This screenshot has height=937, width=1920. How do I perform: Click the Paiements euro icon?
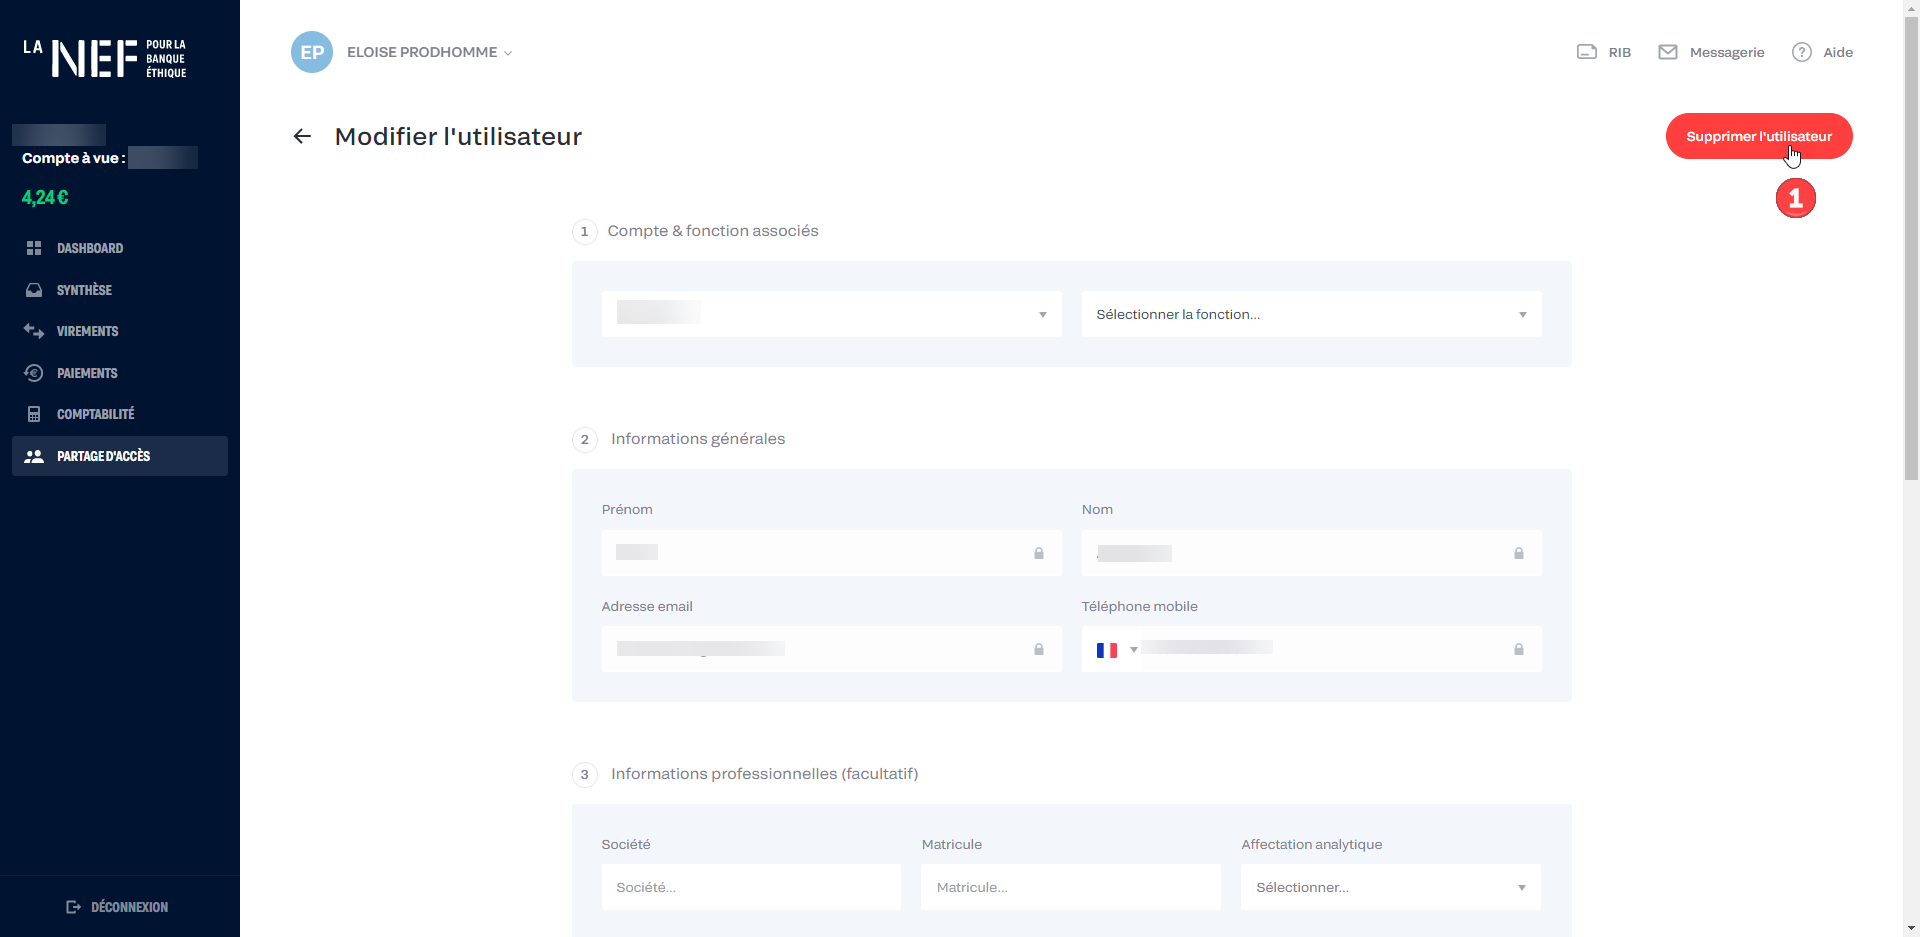click(34, 373)
